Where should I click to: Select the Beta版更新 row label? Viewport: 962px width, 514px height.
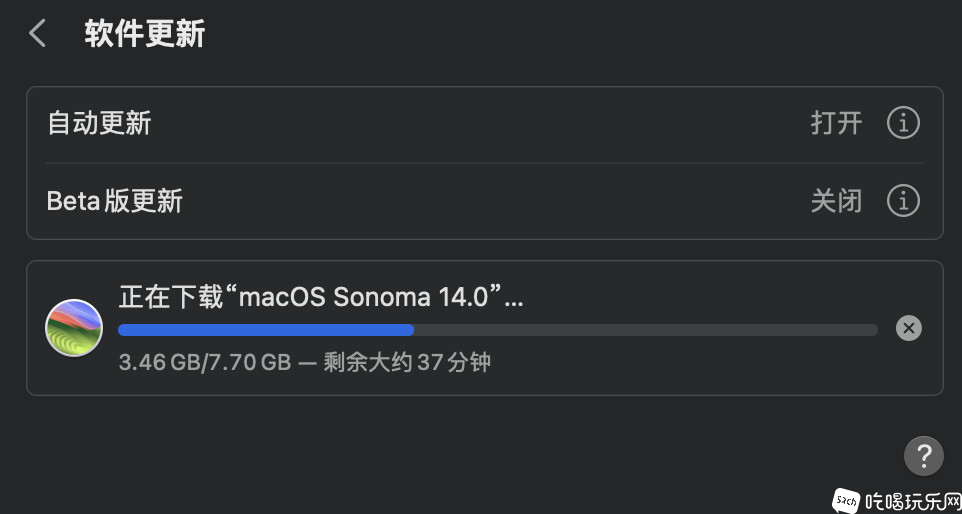coord(115,201)
